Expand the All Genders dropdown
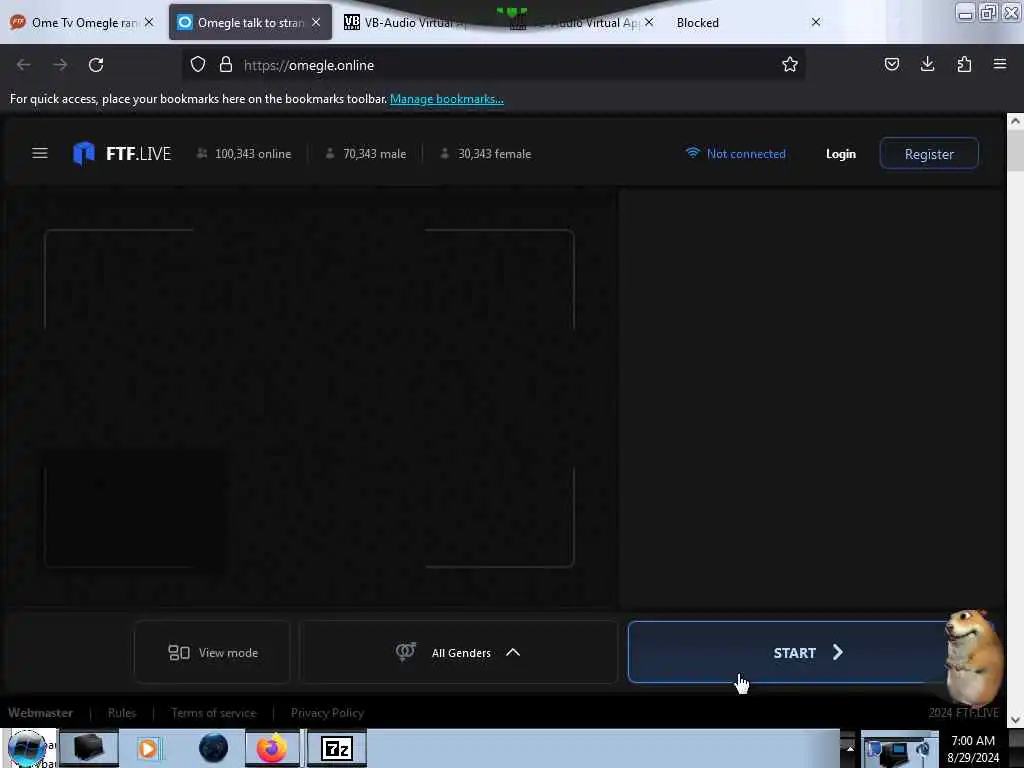 458,652
